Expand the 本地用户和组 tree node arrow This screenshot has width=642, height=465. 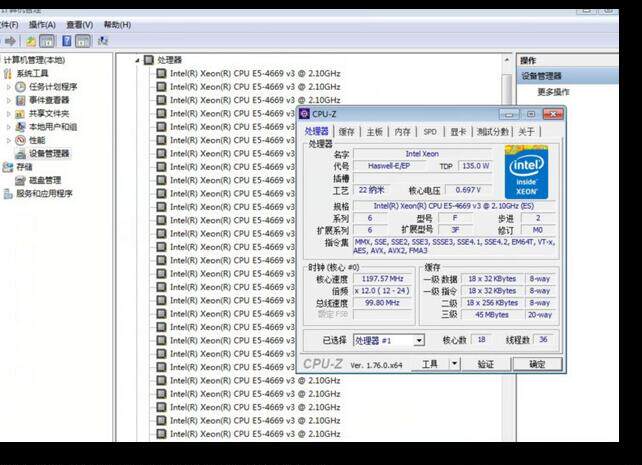pyautogui.click(x=9, y=127)
